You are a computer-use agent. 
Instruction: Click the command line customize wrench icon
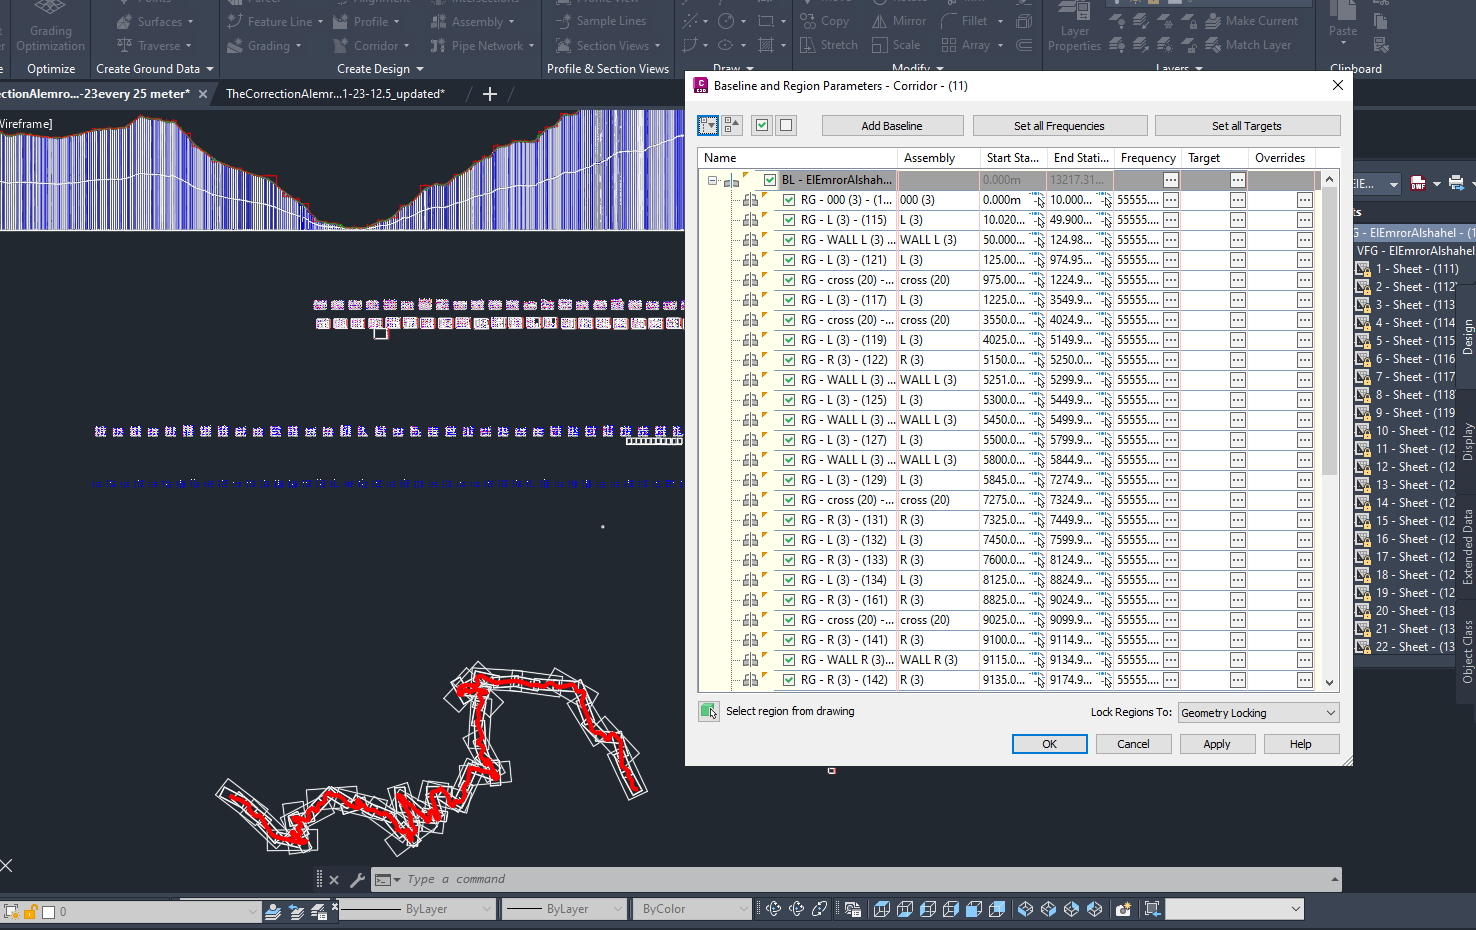tap(357, 880)
